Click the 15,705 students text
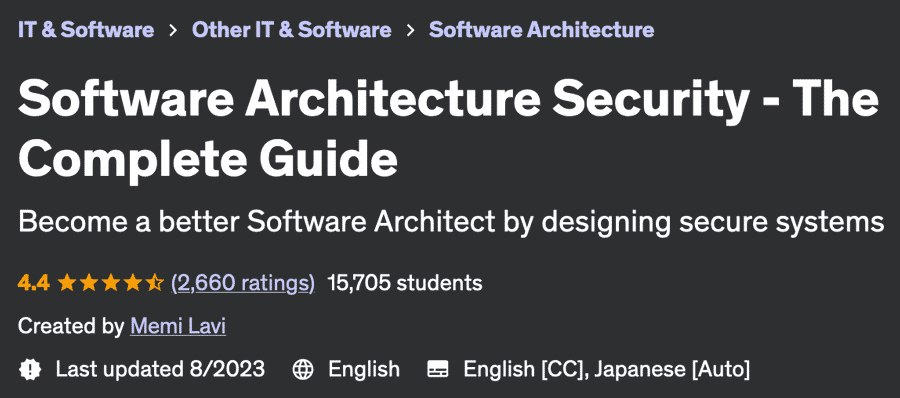900x398 pixels. pyautogui.click(x=405, y=283)
